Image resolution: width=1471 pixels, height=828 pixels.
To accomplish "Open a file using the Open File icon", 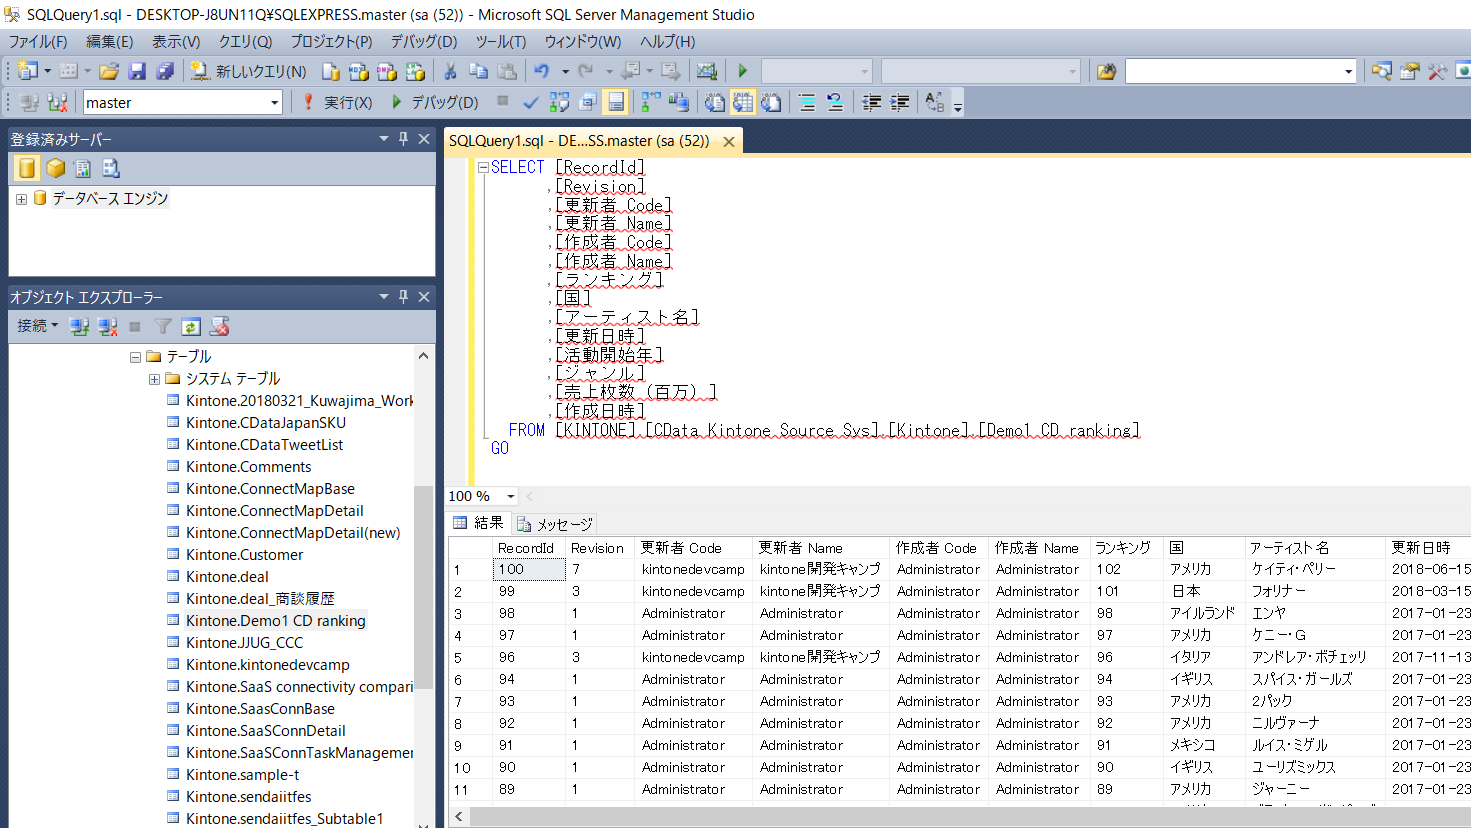I will coord(107,70).
